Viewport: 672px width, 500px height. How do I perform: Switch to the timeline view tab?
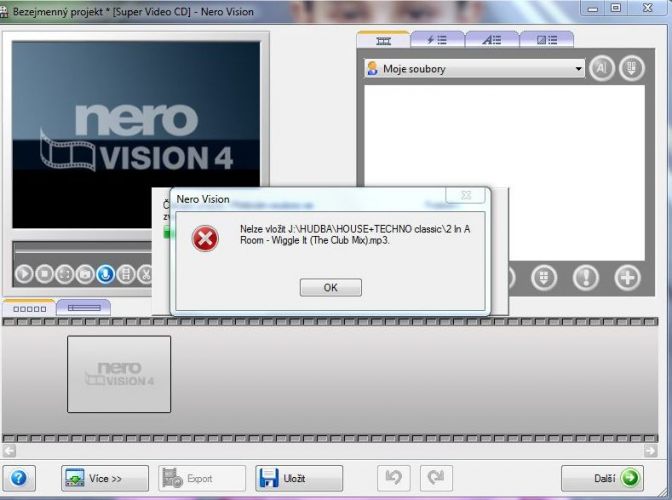click(x=84, y=308)
